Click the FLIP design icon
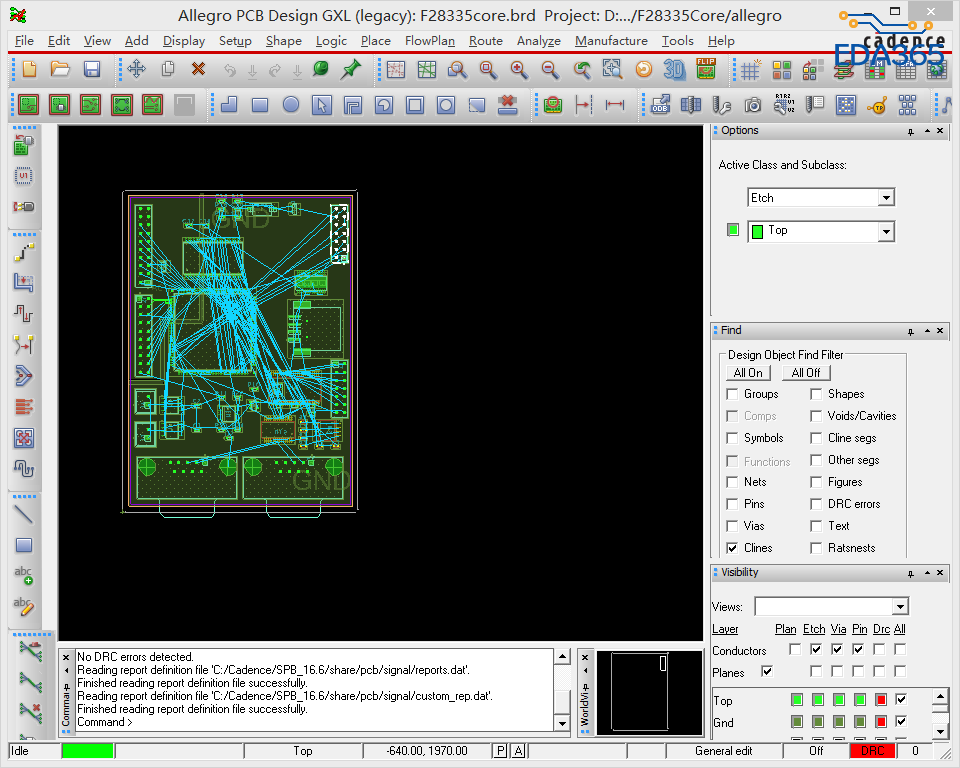The height and width of the screenshot is (768, 960). pyautogui.click(x=706, y=69)
